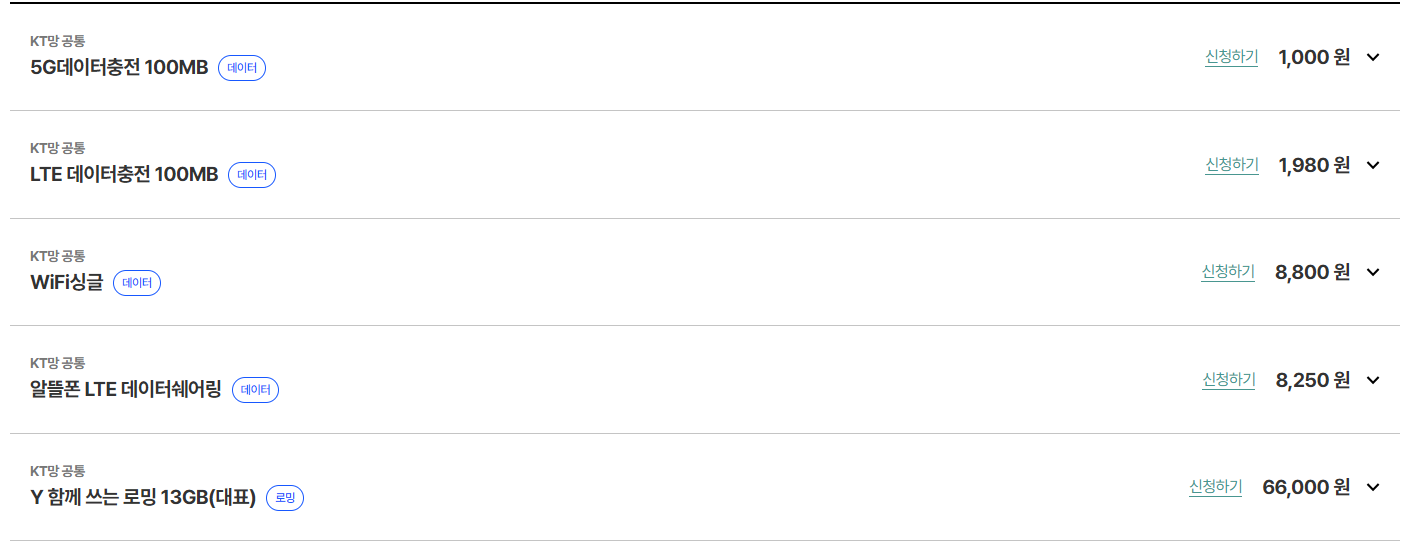1403x546 pixels.
Task: Expand the 5G데이터충전 100MB details chevron
Action: tap(1372, 57)
